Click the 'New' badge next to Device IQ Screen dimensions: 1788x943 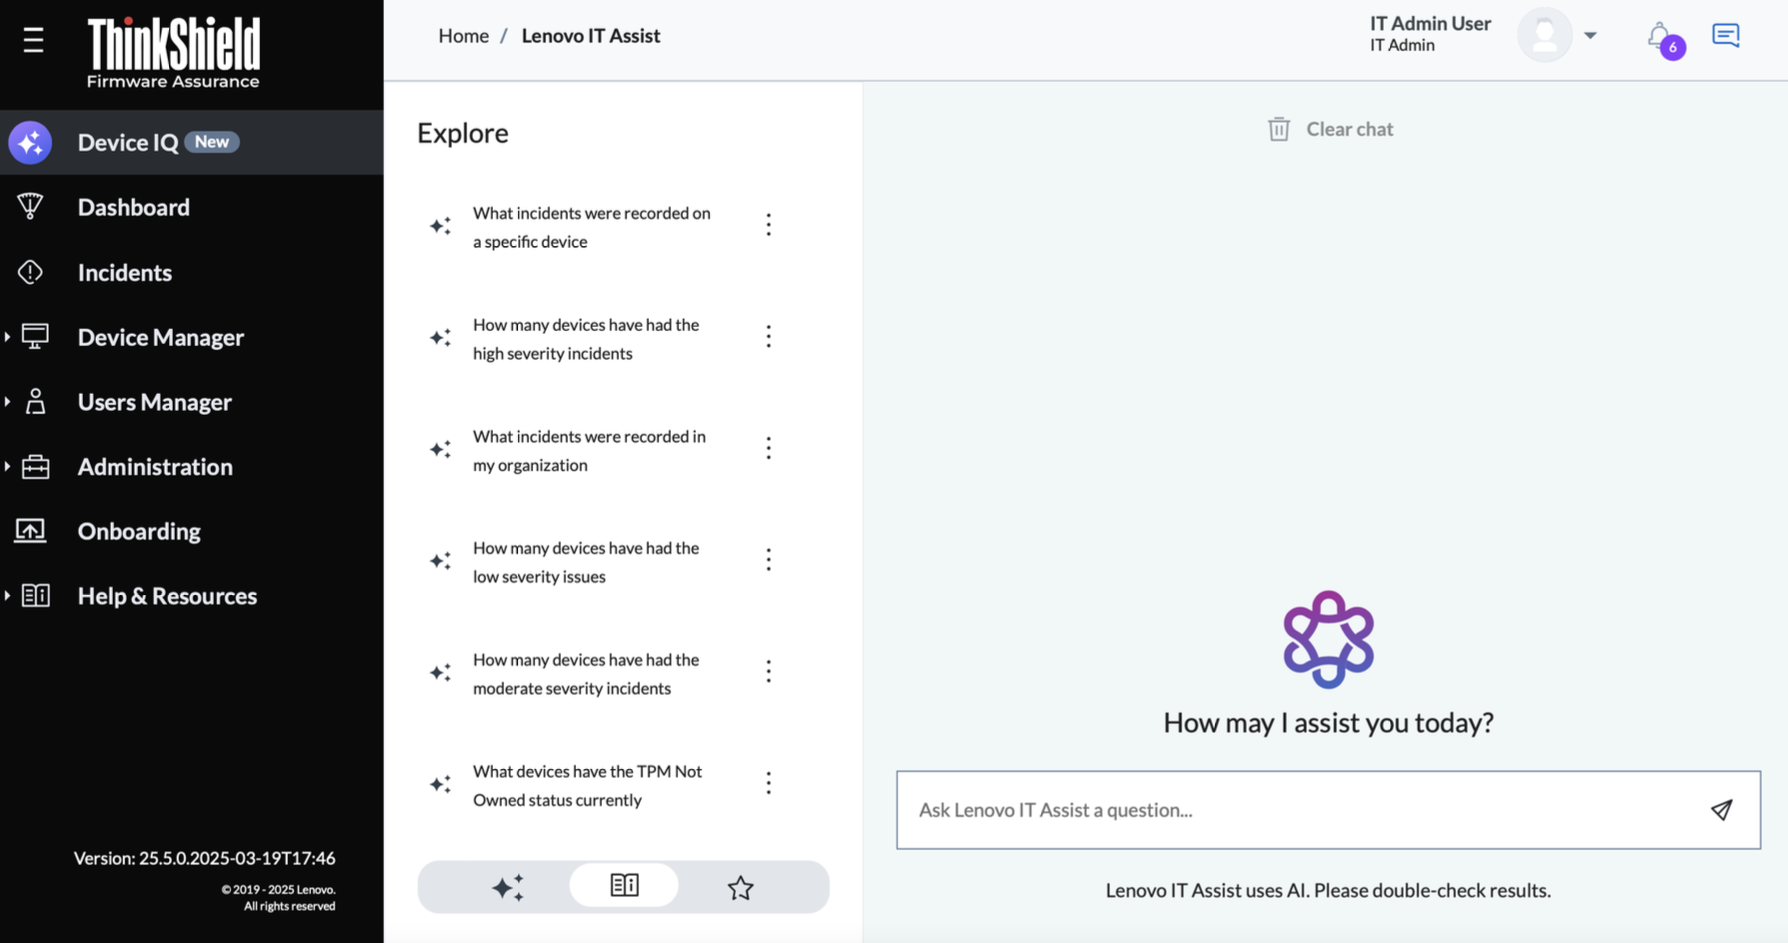(212, 142)
